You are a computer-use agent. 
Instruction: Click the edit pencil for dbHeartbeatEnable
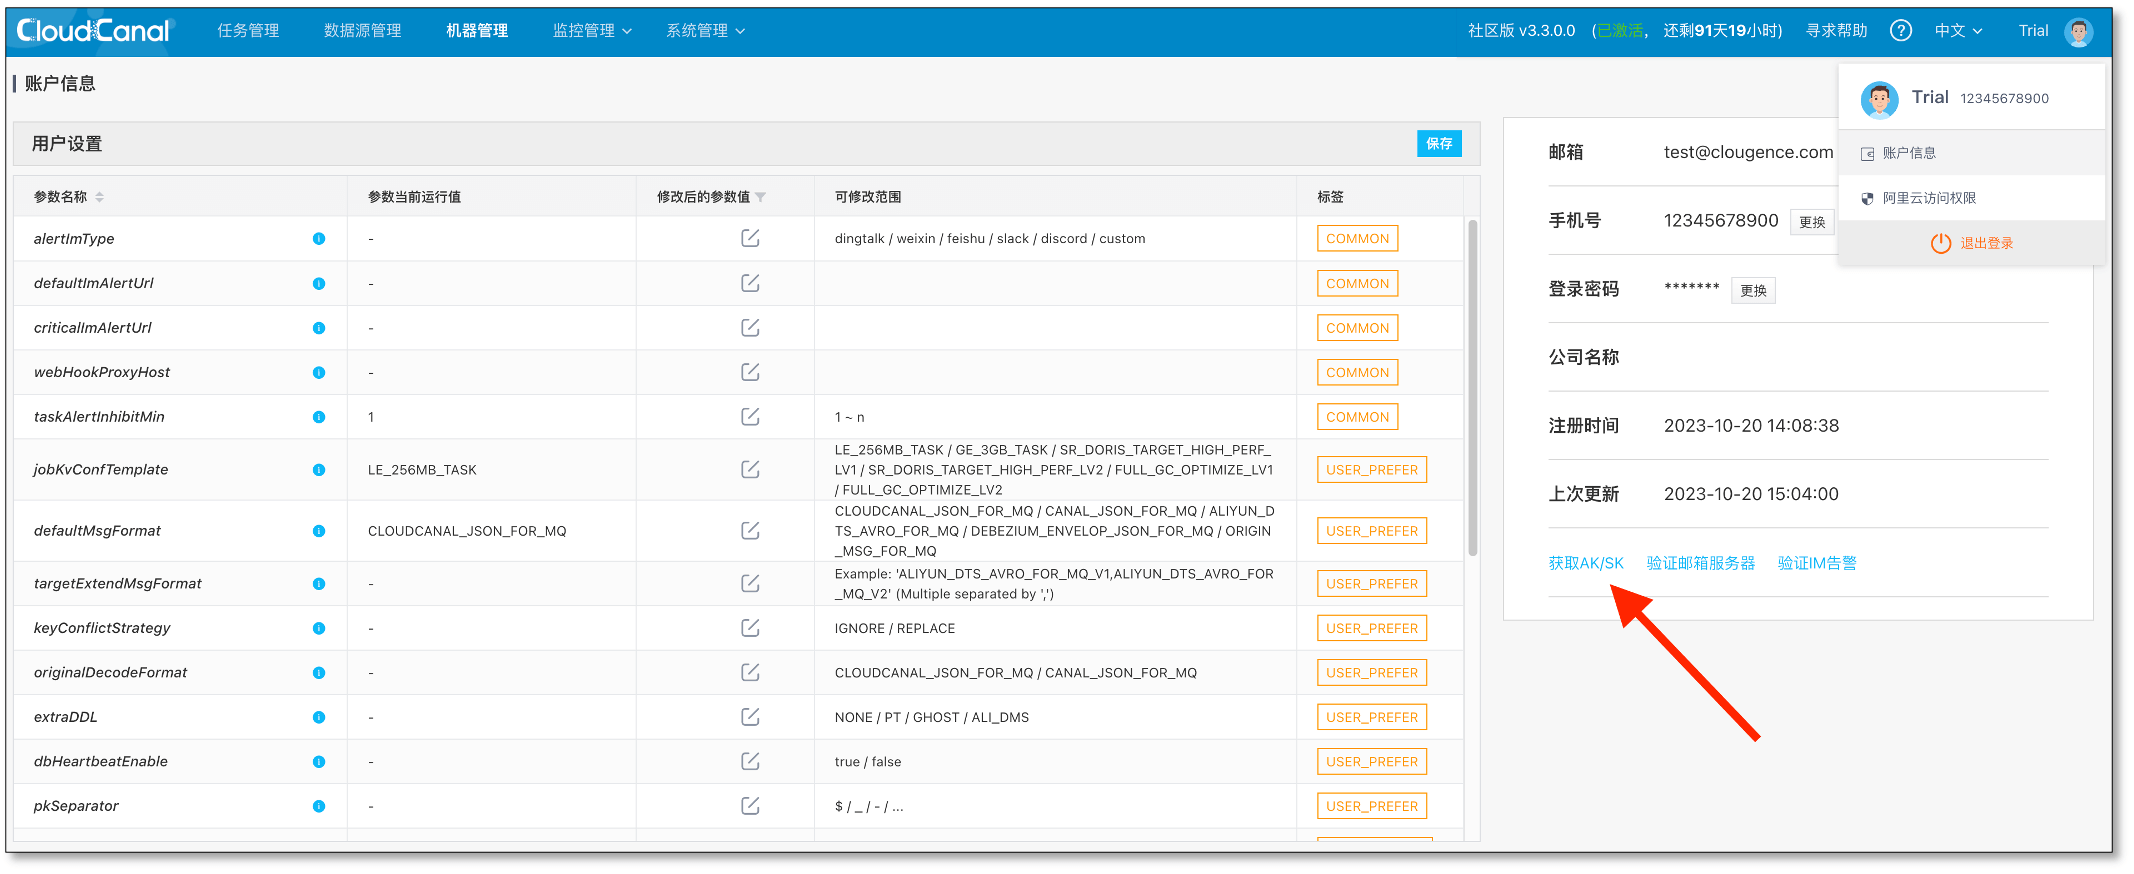750,761
